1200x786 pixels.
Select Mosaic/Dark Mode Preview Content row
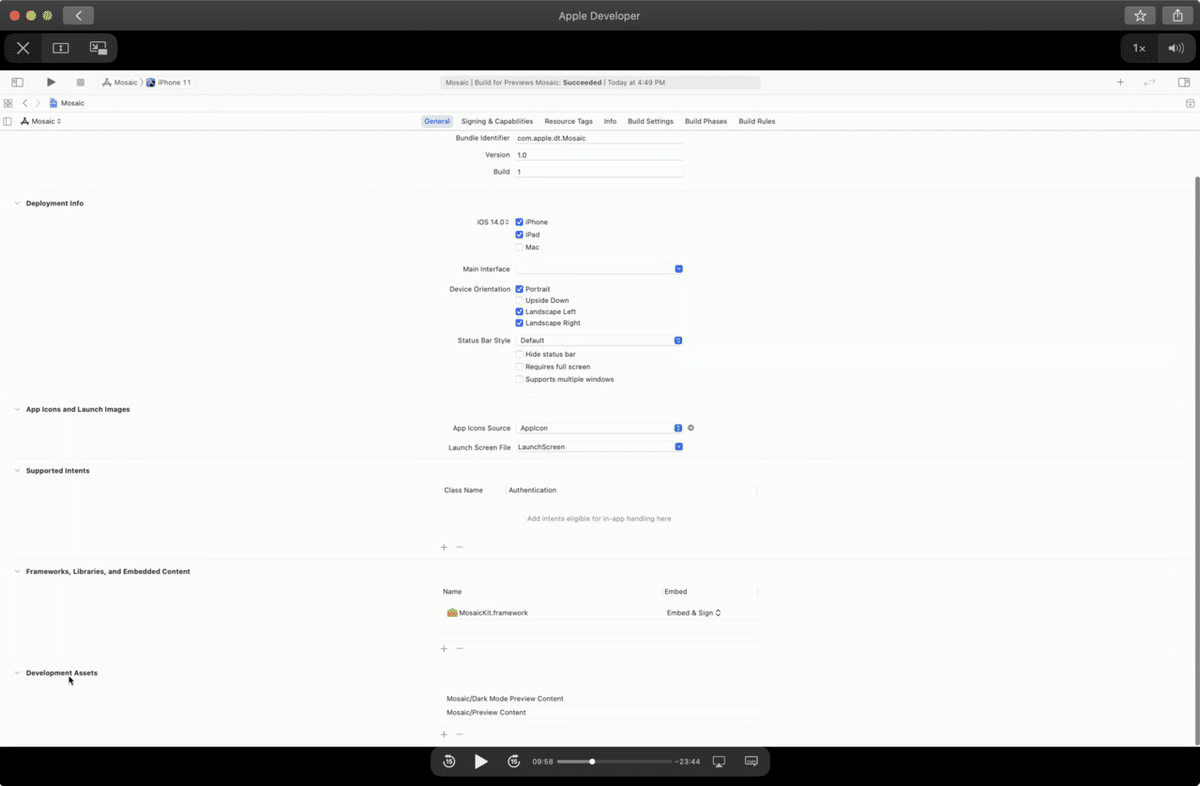coord(600,699)
